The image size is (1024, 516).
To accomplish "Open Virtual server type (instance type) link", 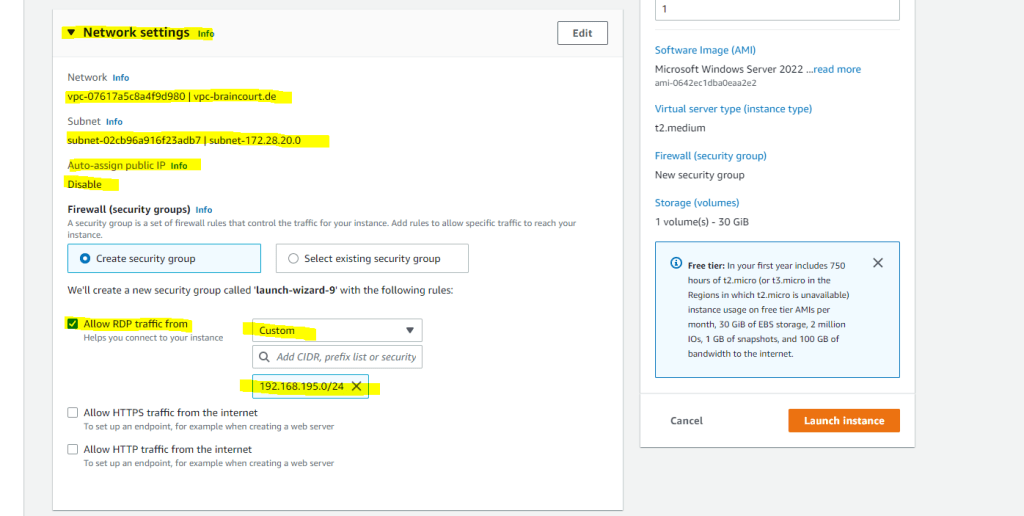I will tap(733, 109).
